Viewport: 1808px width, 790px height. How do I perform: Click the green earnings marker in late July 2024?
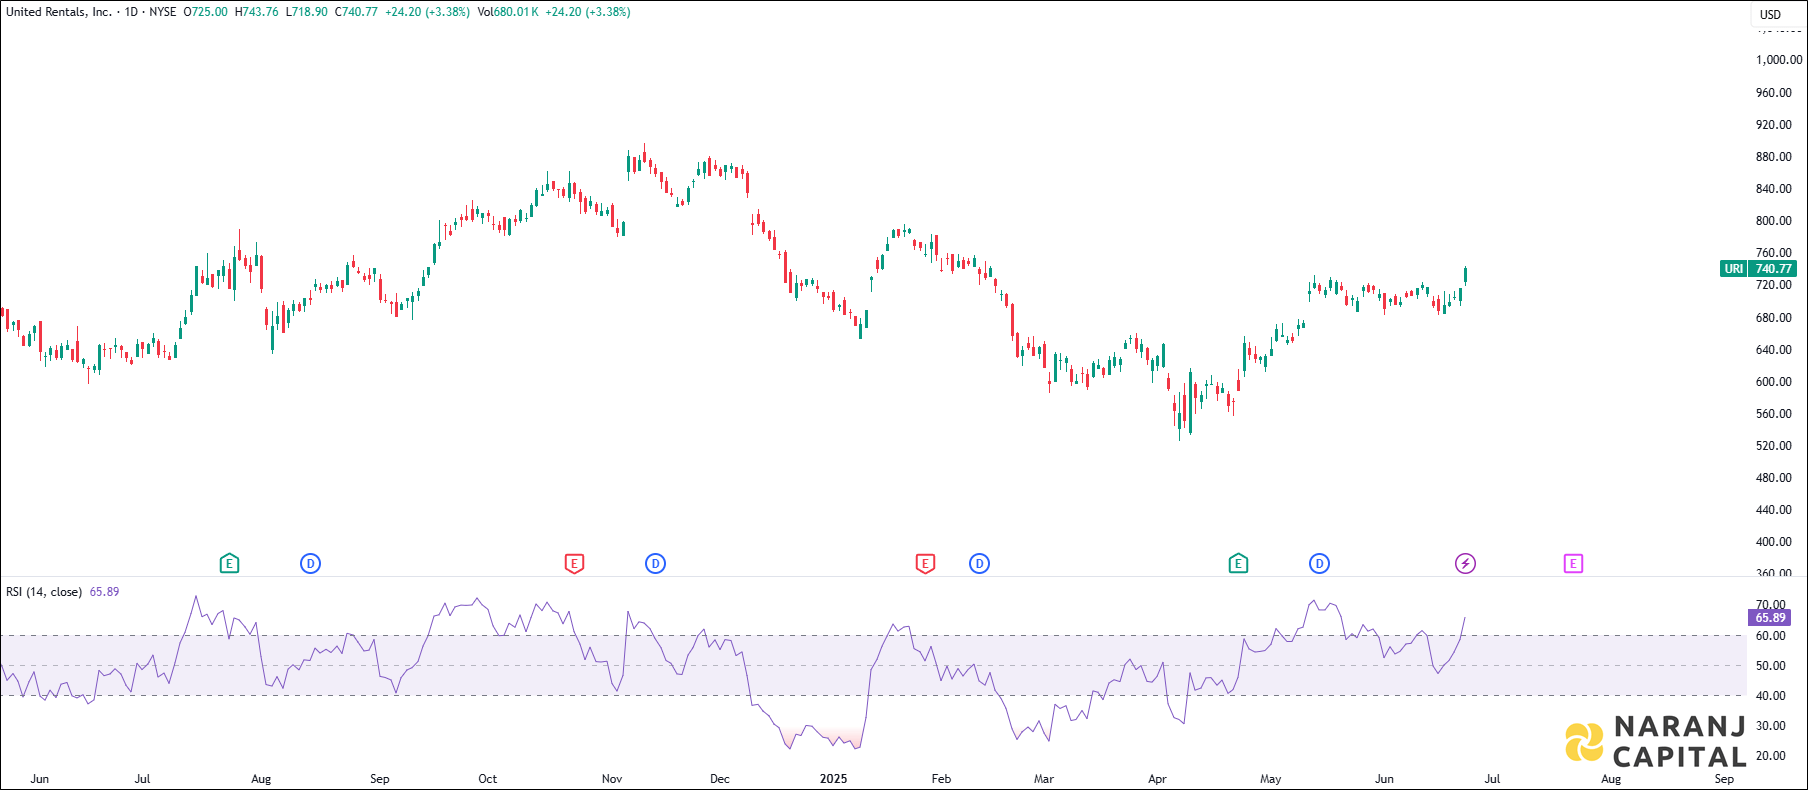point(229,564)
